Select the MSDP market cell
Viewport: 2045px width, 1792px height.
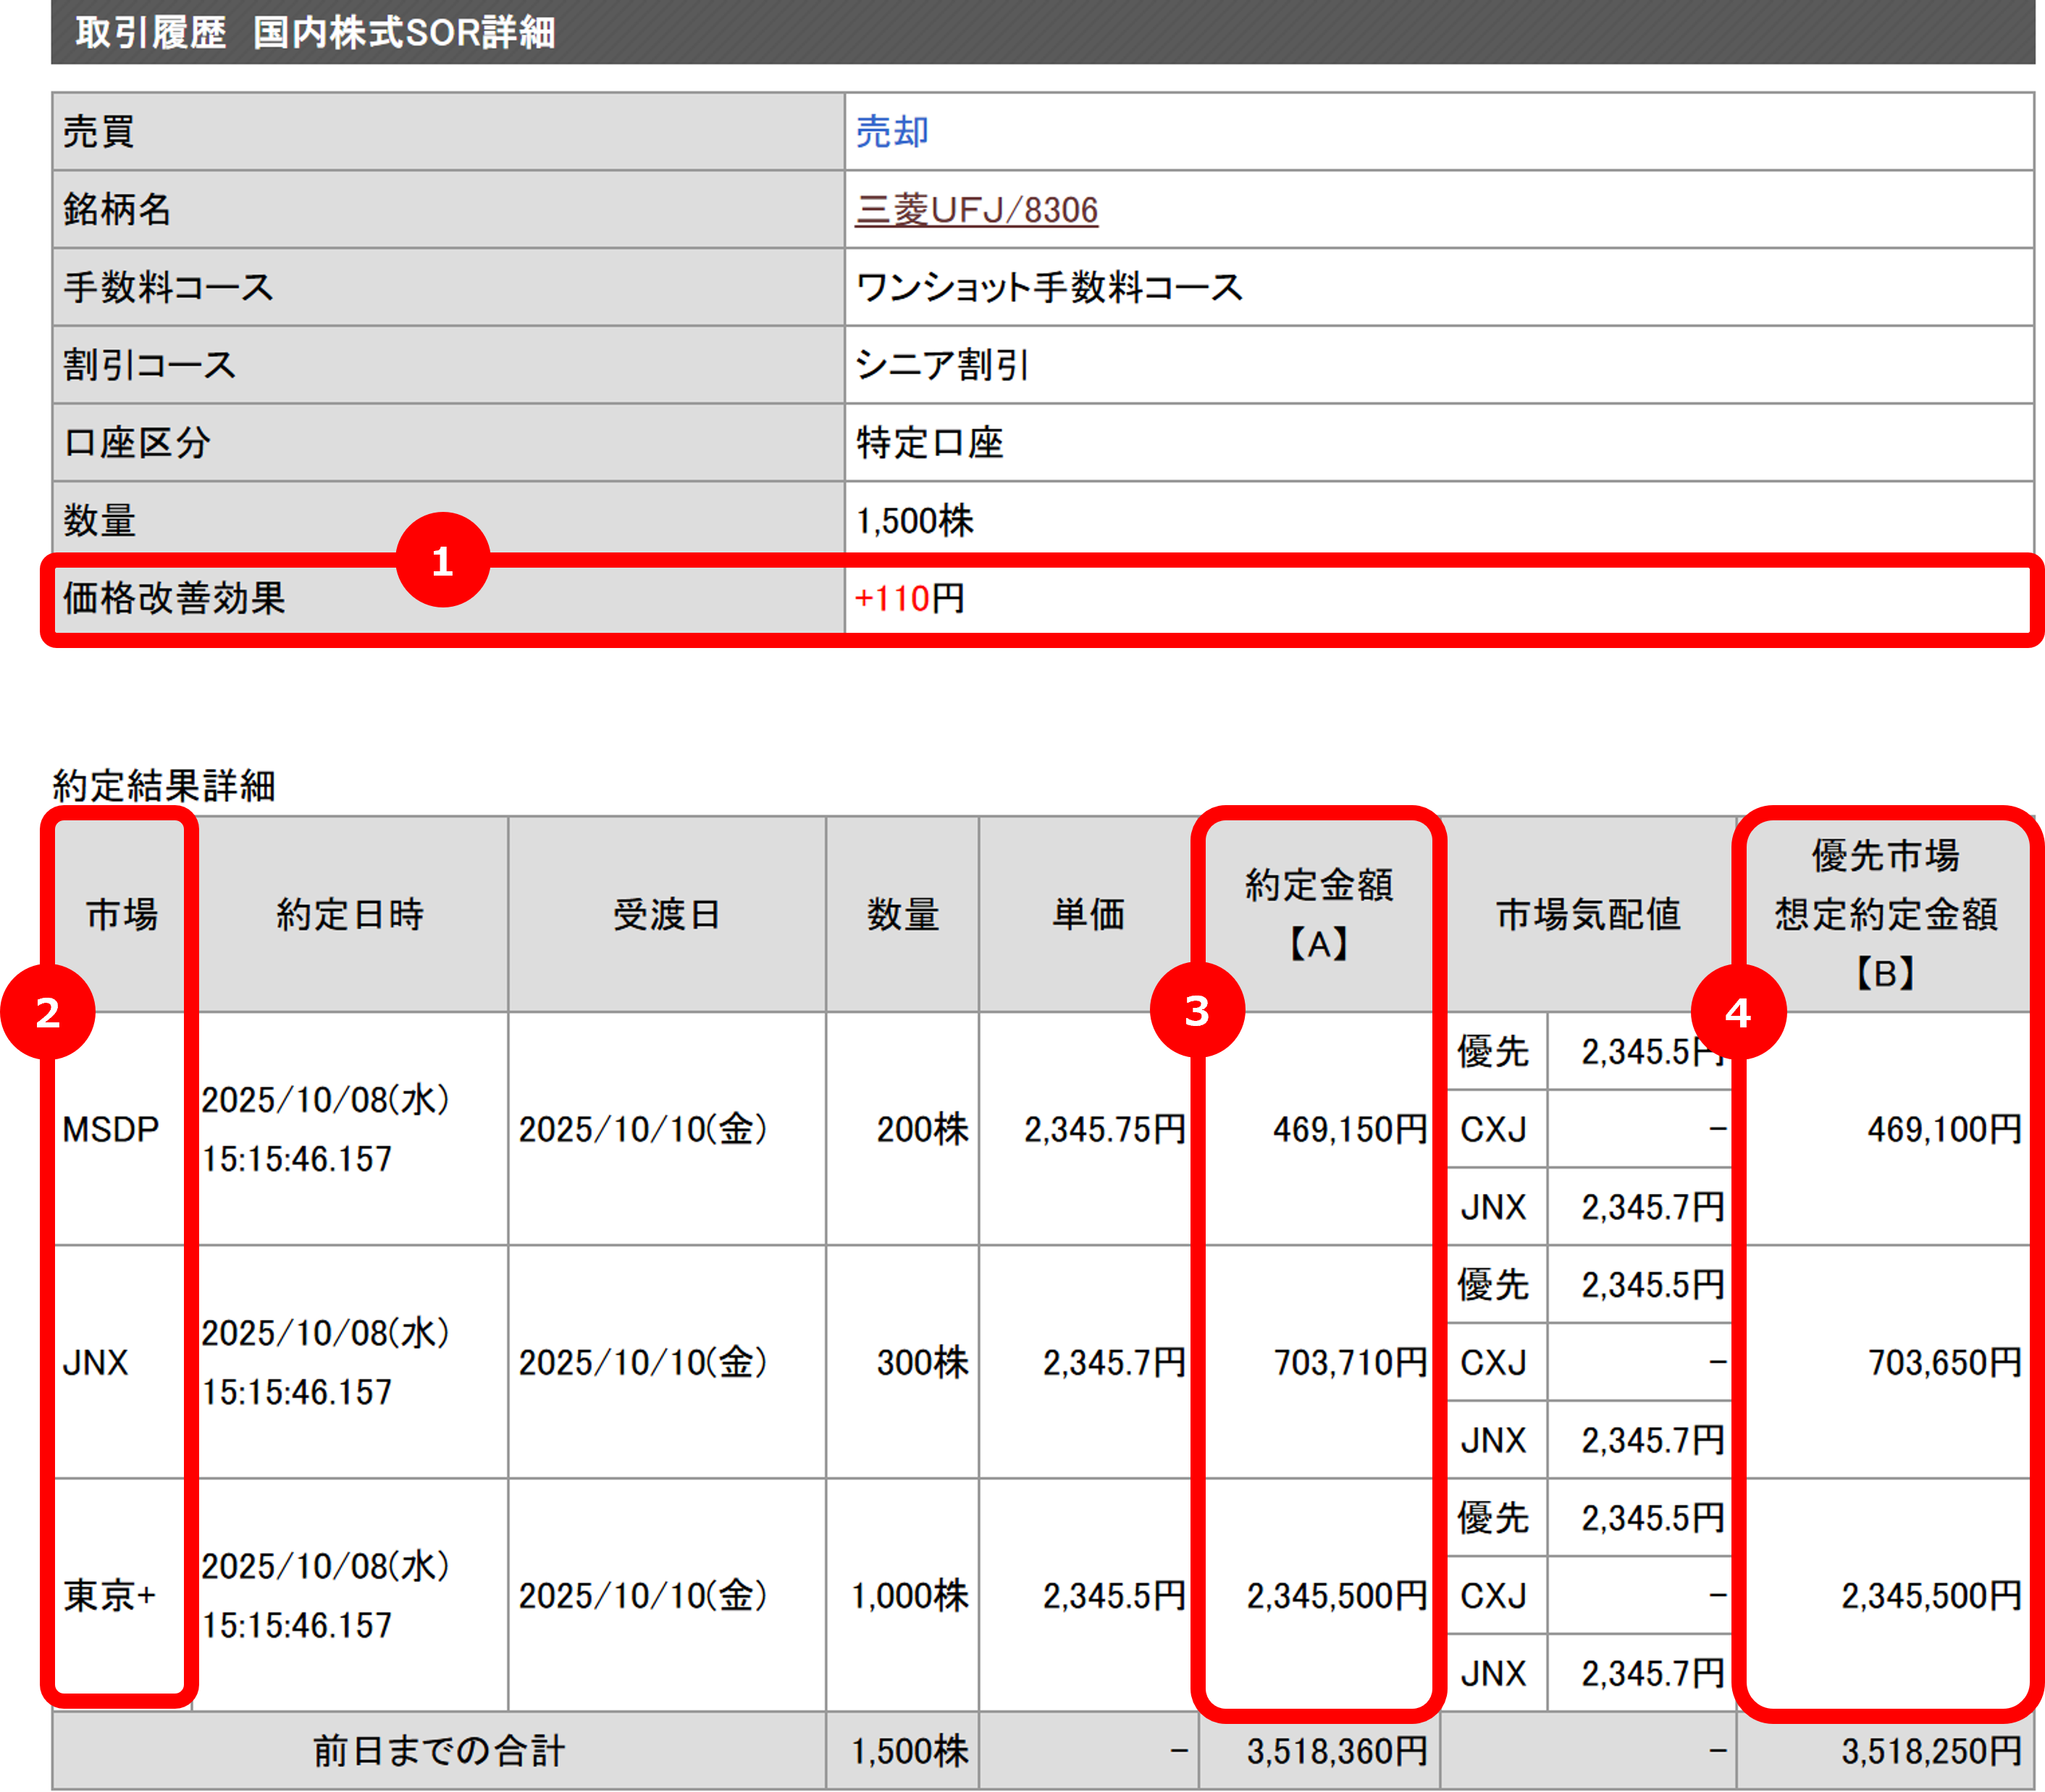[x=111, y=1129]
